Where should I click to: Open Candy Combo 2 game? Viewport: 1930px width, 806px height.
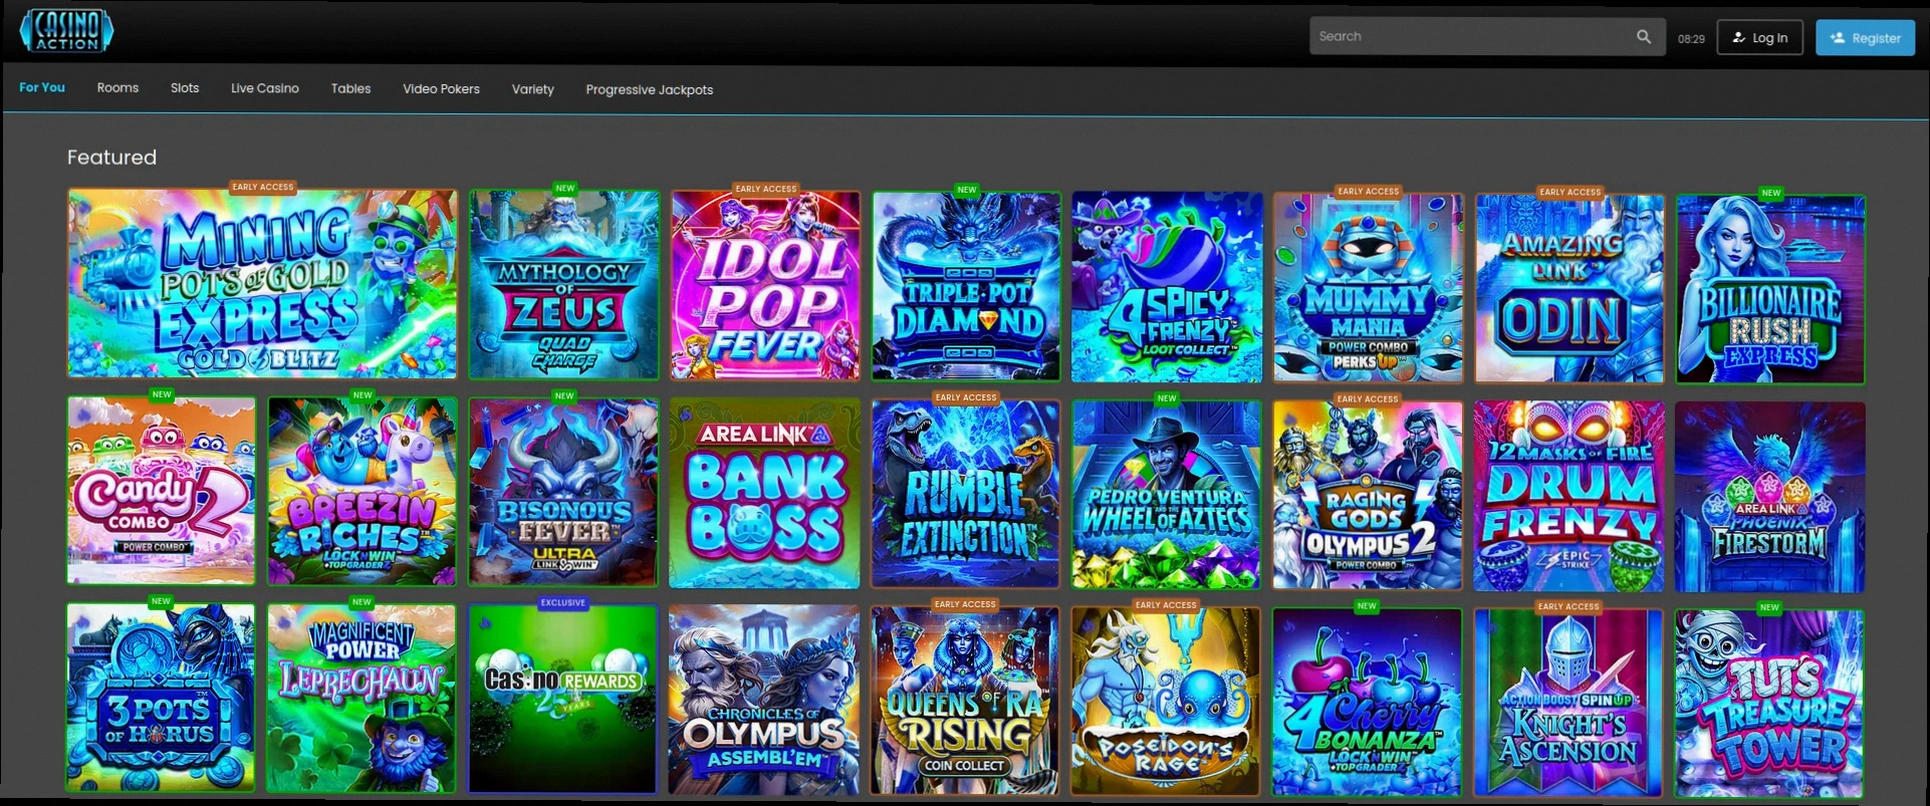(161, 490)
